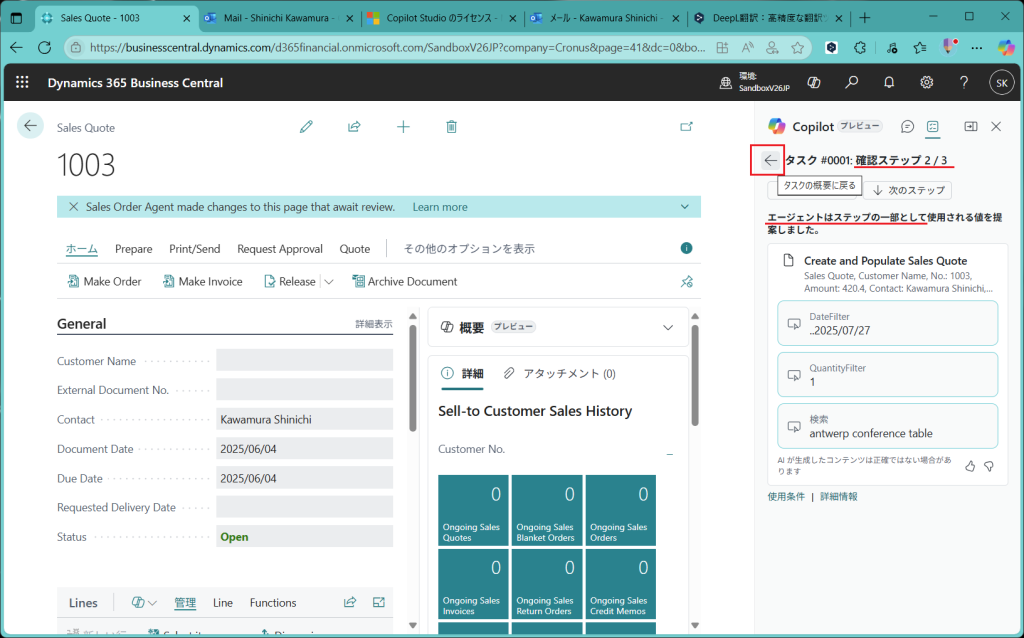Click the 次のステップ button

(908, 190)
